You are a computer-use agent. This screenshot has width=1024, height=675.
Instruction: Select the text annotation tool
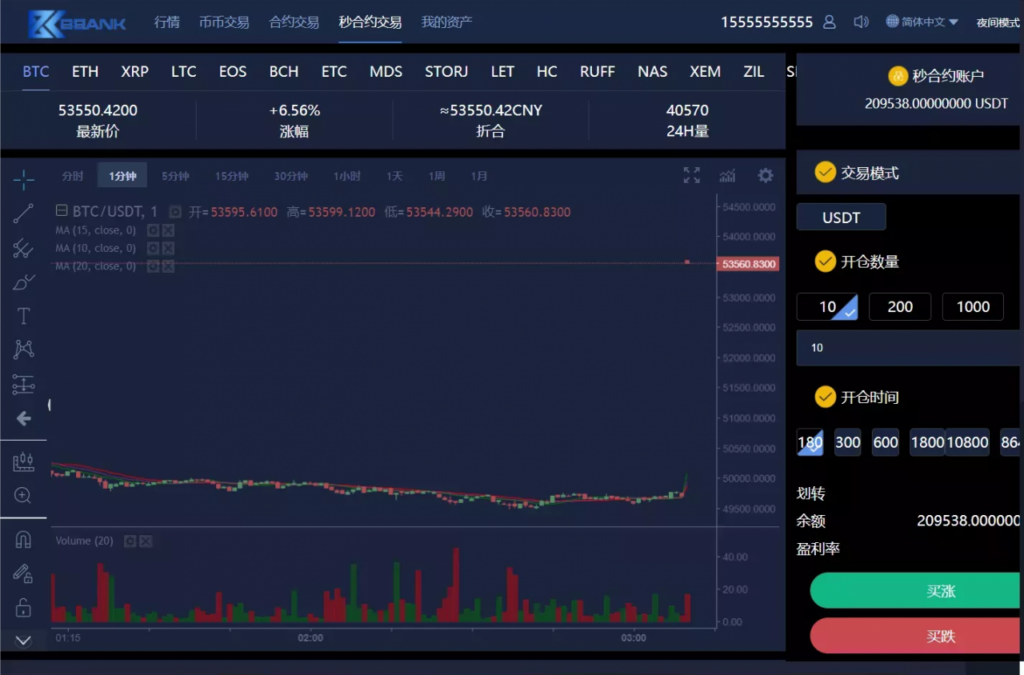23,316
